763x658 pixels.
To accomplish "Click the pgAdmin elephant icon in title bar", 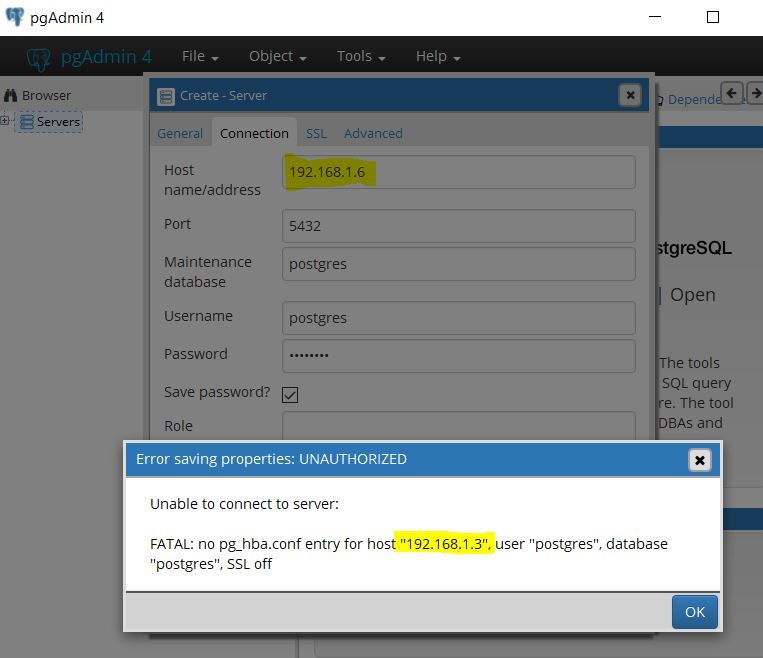I will coord(15,17).
